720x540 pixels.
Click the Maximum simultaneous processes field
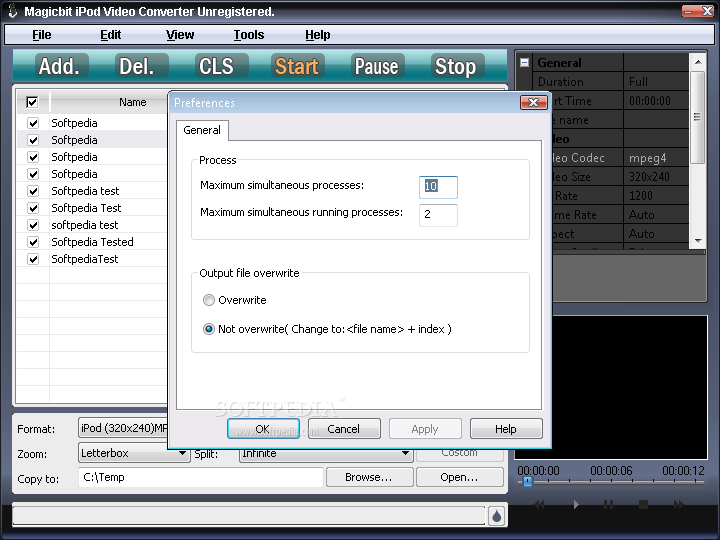click(x=438, y=187)
